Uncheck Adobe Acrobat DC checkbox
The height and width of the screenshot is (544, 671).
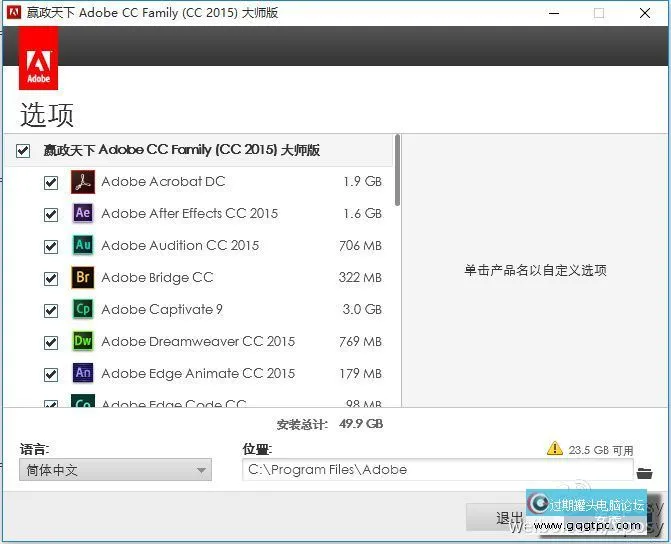pos(51,182)
